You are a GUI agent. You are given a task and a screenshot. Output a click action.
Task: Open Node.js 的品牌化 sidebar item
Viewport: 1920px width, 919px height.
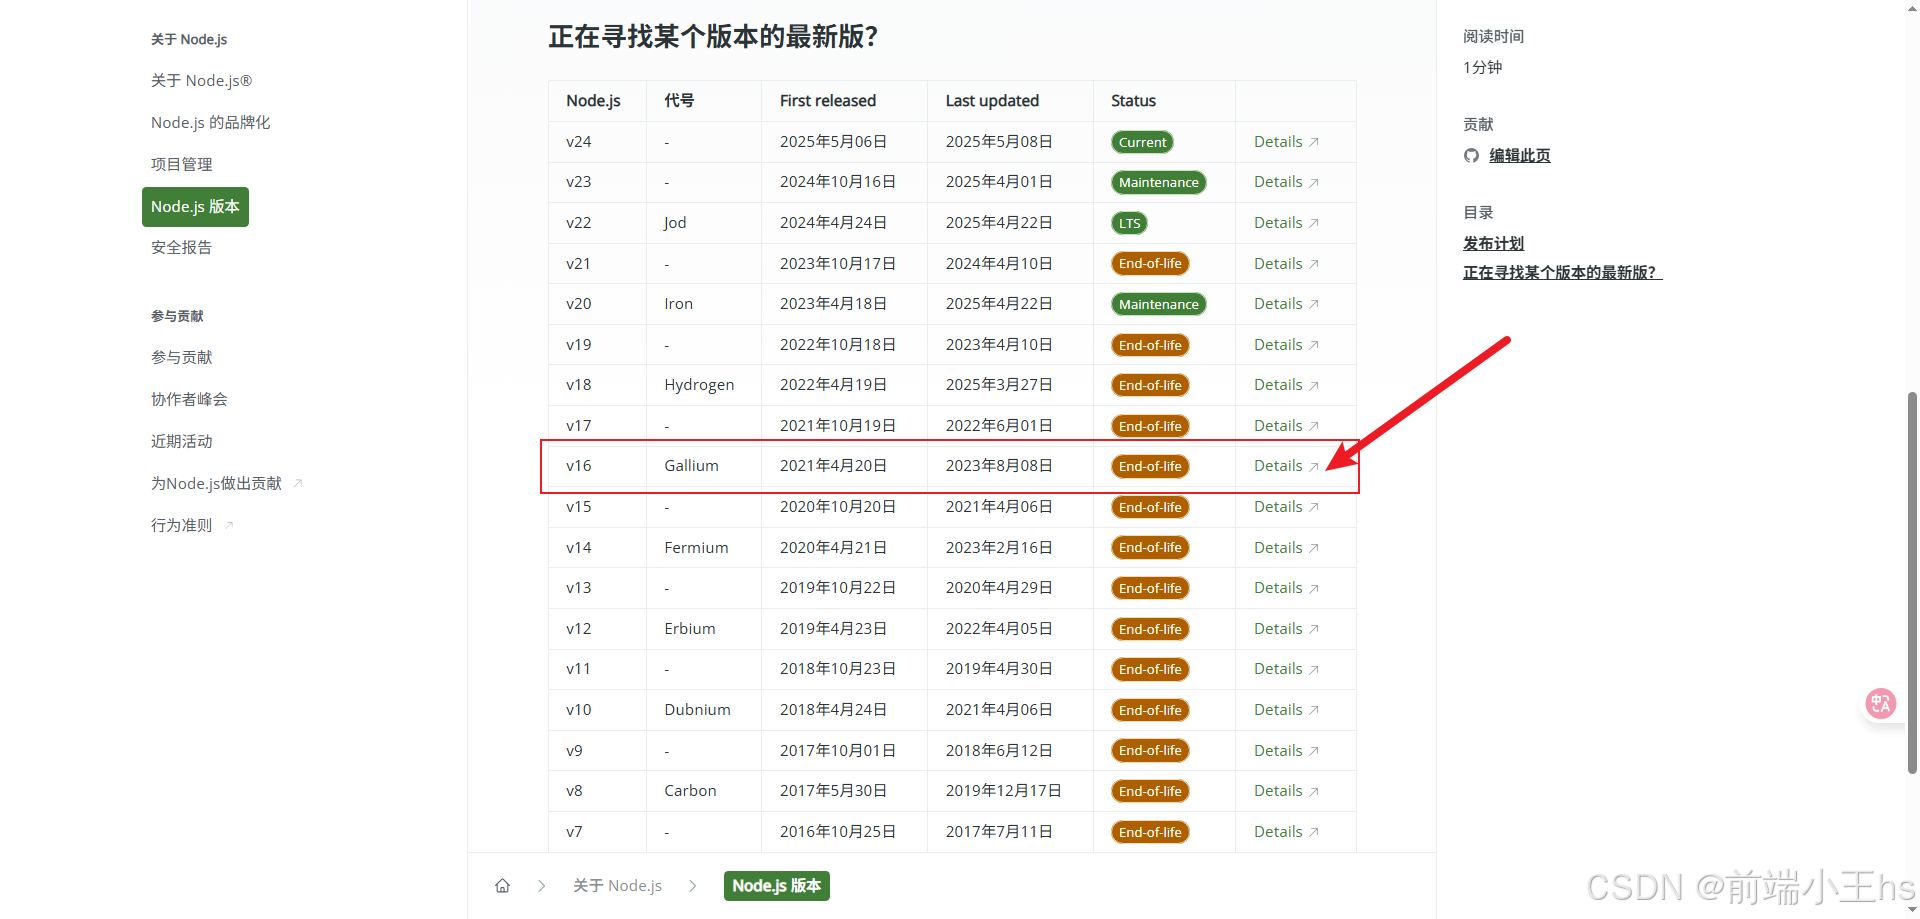pos(210,123)
